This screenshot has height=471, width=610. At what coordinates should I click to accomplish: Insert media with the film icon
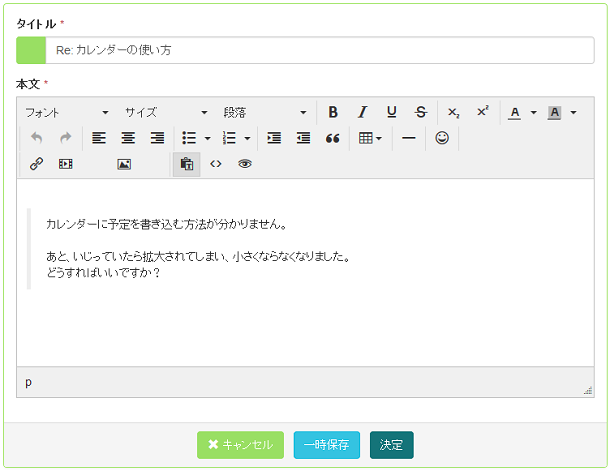point(65,164)
